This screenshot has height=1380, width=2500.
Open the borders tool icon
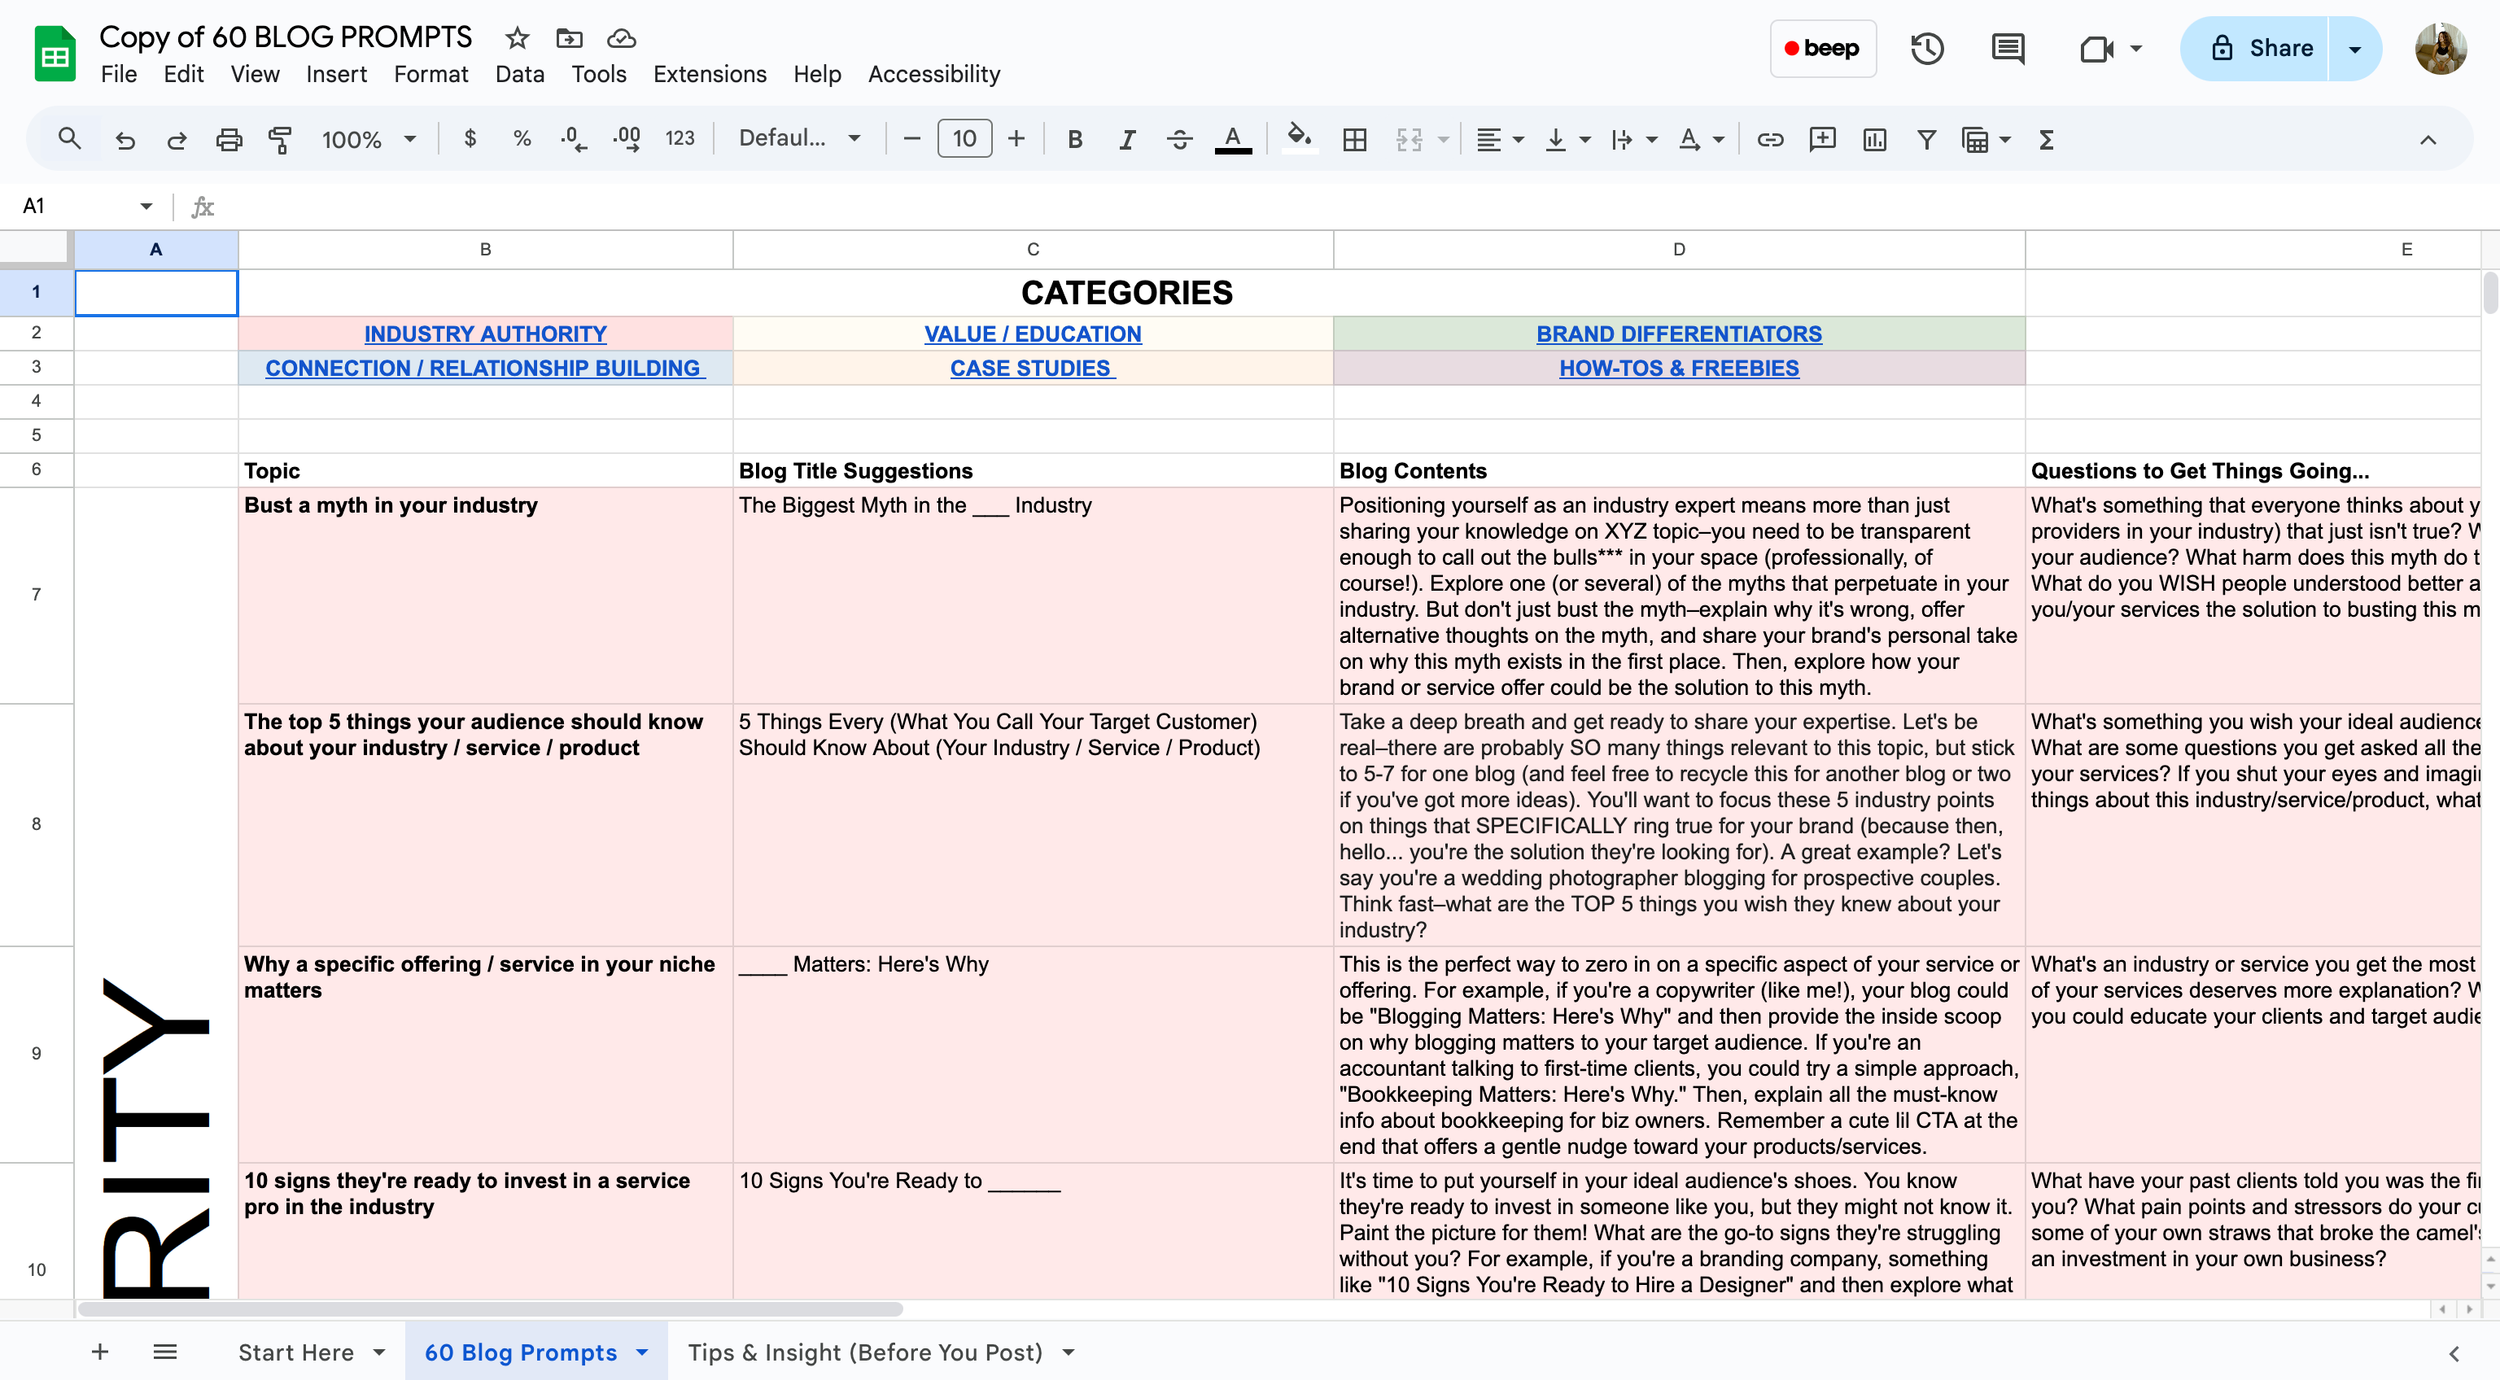pos(1355,140)
